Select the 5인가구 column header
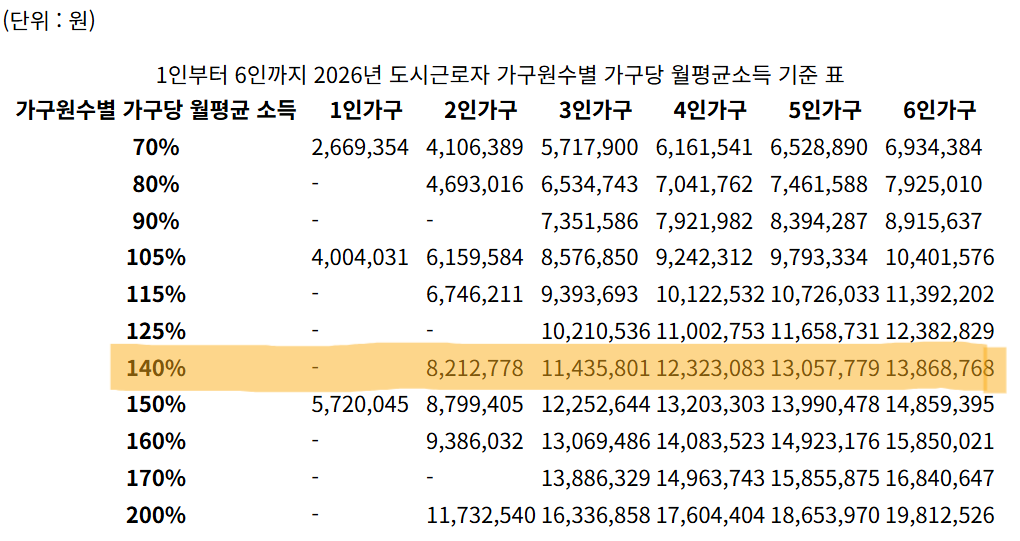 pos(825,110)
